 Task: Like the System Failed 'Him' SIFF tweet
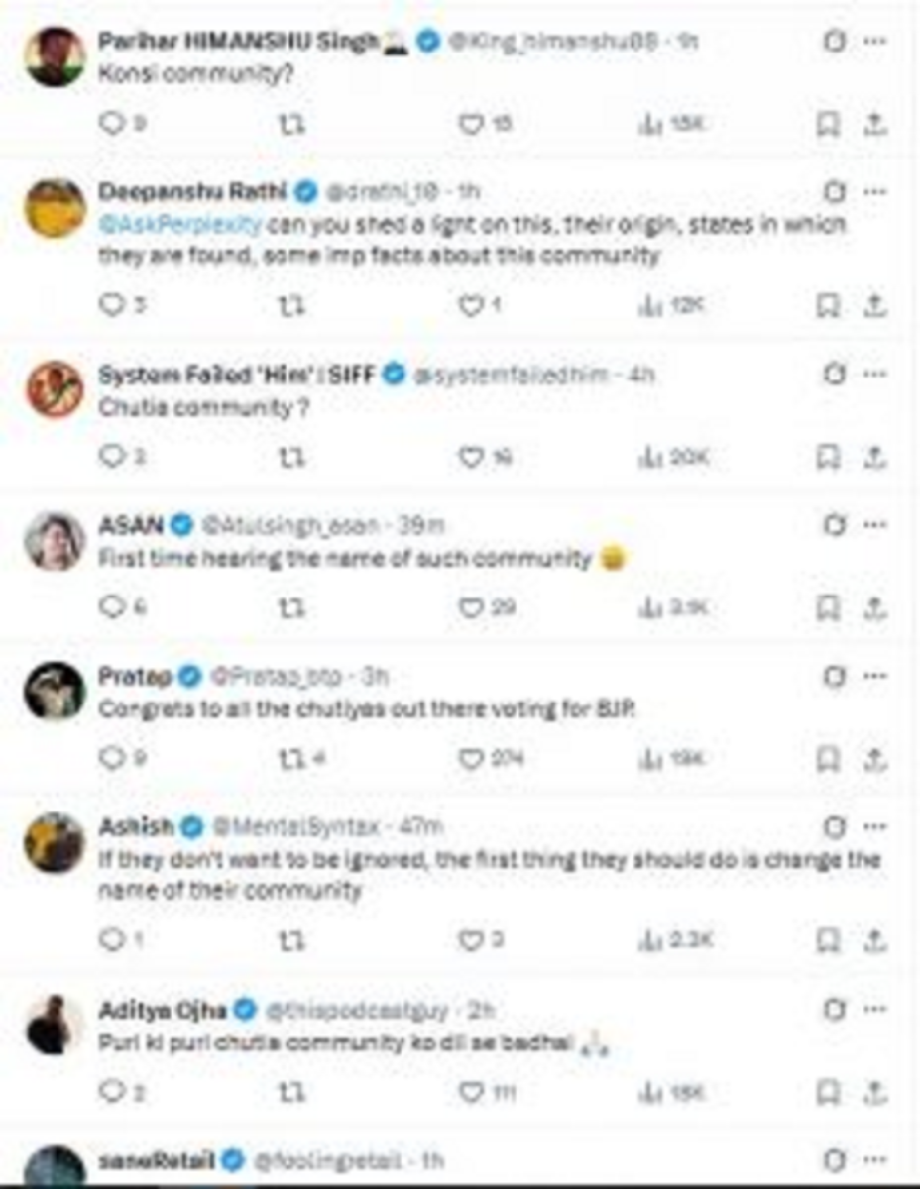pos(470,456)
